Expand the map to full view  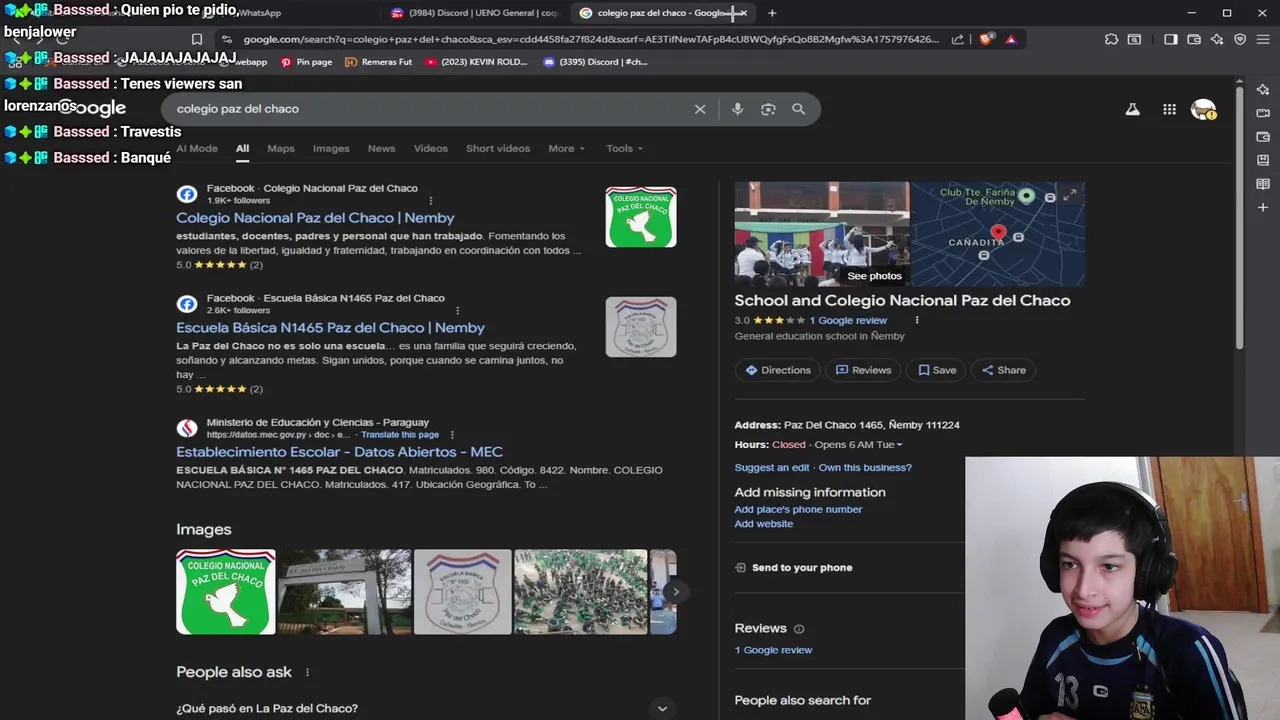tap(1070, 195)
